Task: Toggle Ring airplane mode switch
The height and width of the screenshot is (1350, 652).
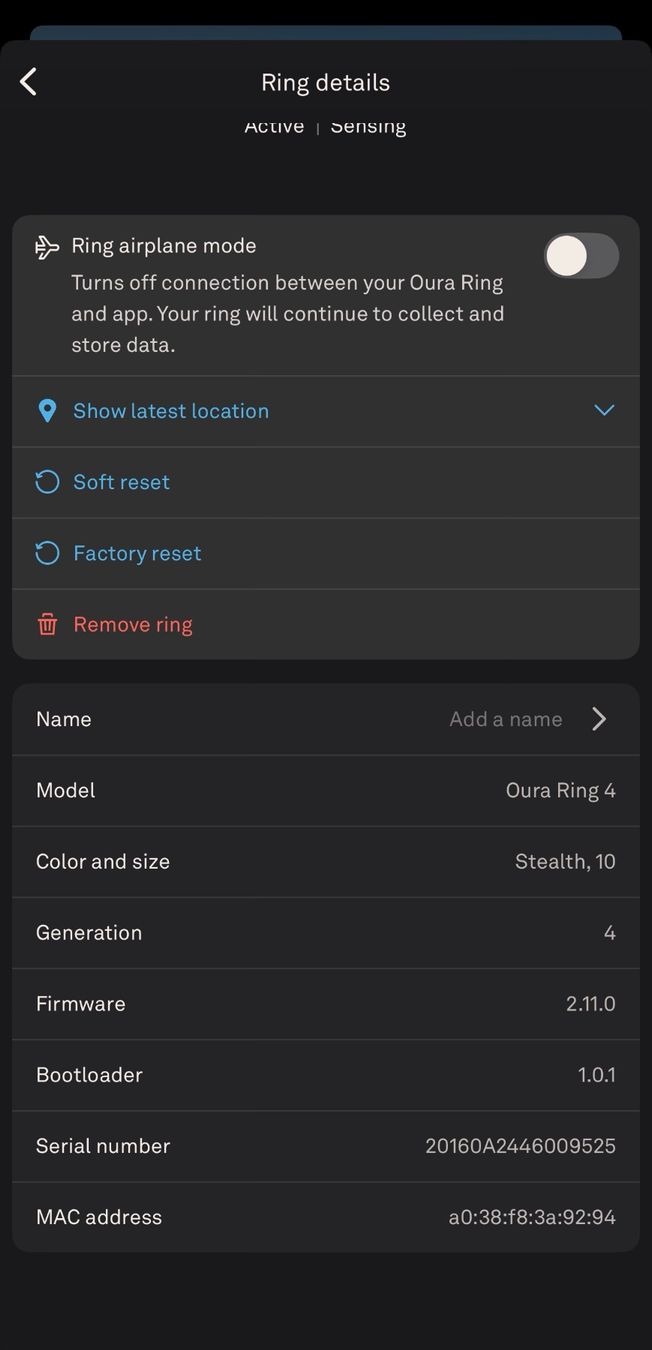Action: [581, 256]
